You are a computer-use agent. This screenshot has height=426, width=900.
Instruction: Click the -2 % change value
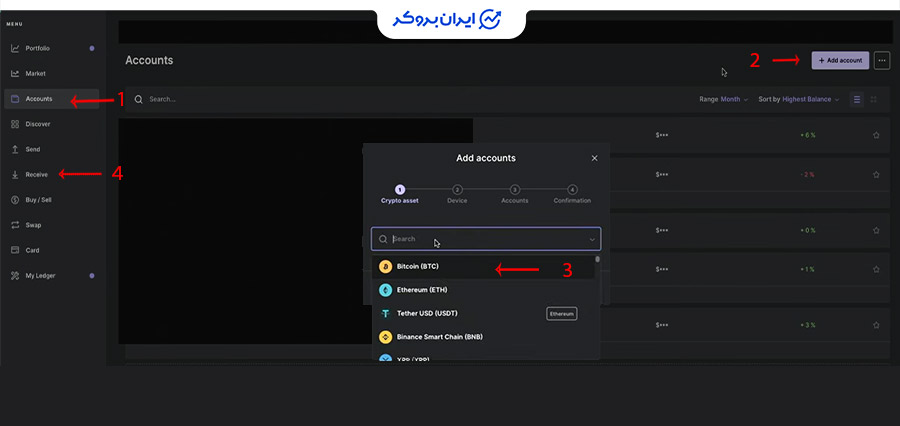tap(808, 175)
